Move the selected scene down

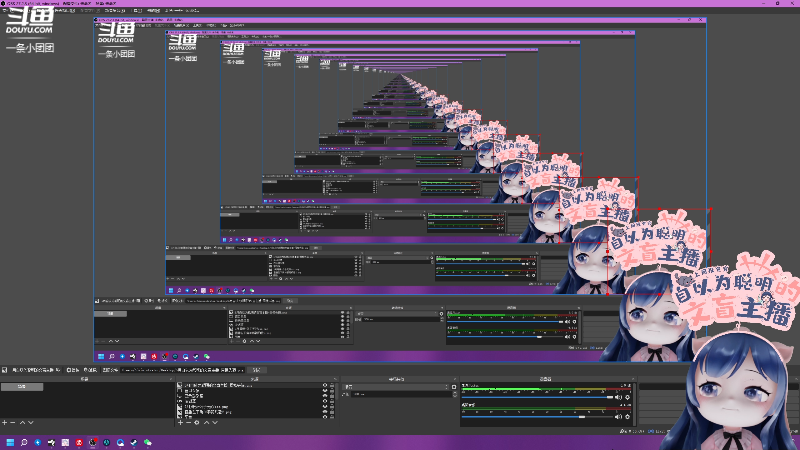coord(31,422)
